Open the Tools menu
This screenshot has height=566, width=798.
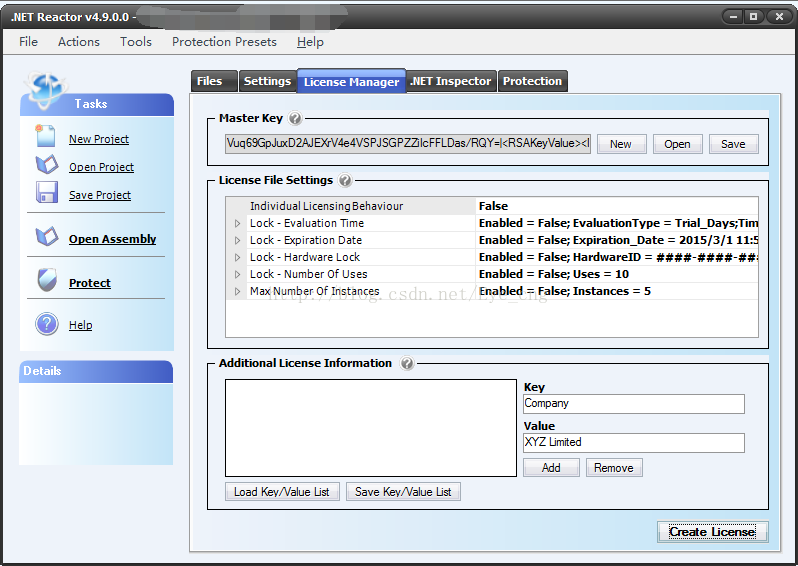pos(136,42)
